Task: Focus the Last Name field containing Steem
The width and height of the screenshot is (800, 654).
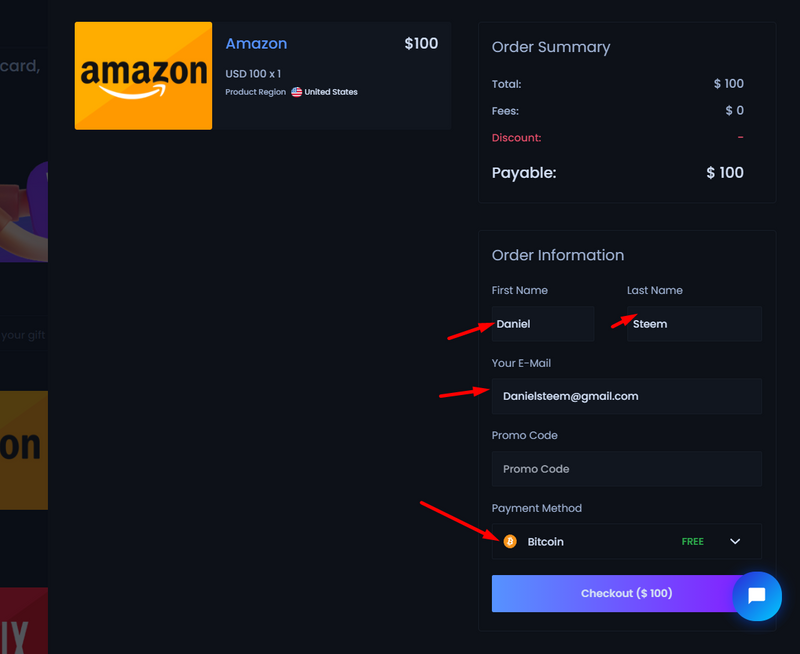Action: tap(694, 324)
